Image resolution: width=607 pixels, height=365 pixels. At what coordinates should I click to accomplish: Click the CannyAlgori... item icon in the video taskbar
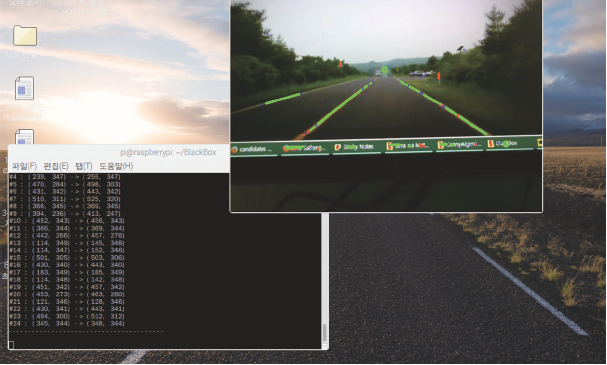441,145
